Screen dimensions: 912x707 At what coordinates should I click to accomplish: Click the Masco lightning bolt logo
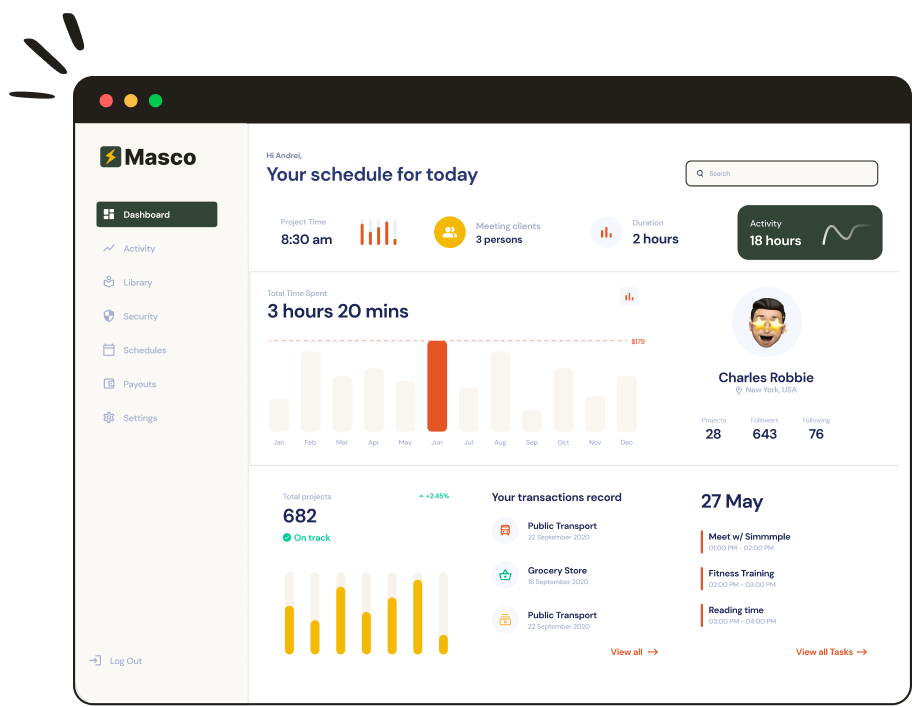(110, 157)
